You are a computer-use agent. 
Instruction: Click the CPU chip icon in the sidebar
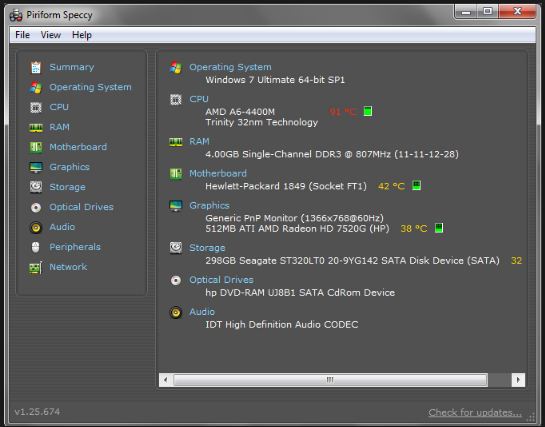[36, 107]
